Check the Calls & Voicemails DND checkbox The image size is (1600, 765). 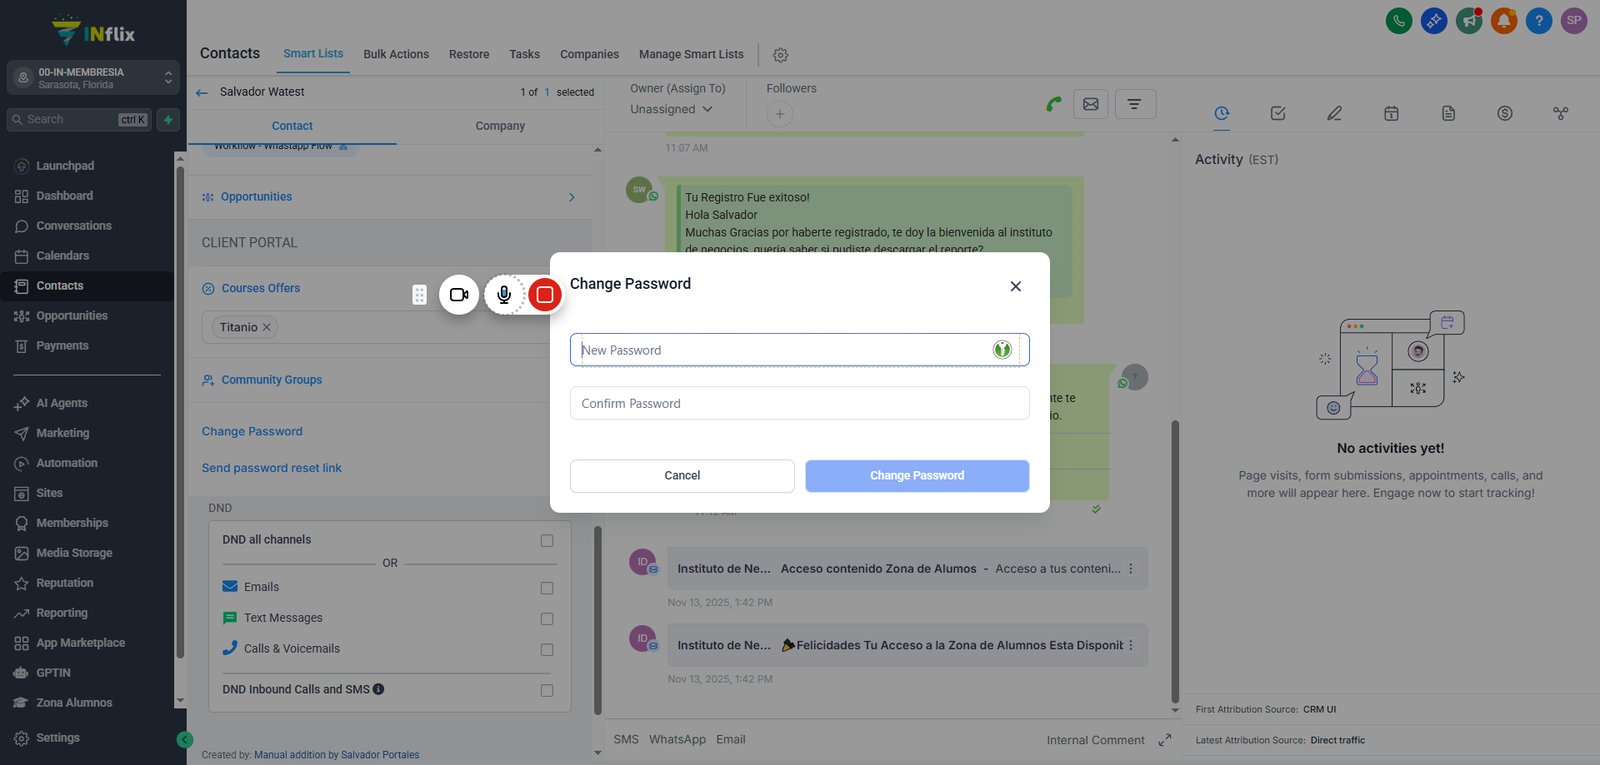(547, 650)
